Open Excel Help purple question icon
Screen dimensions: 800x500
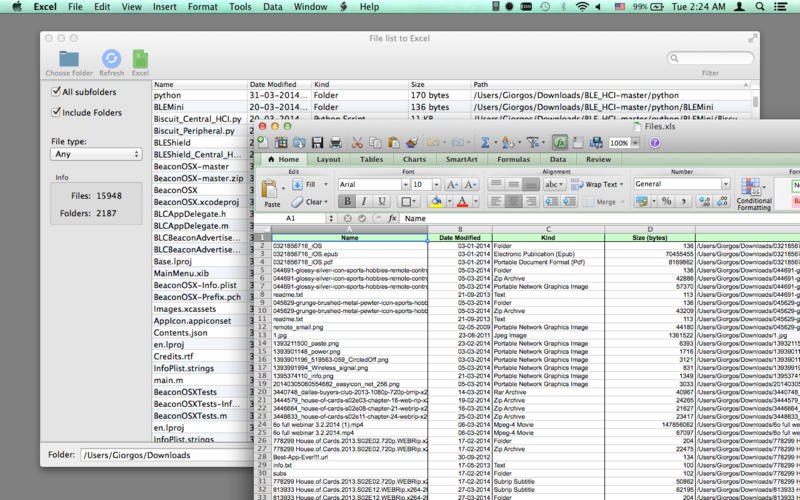click(655, 143)
